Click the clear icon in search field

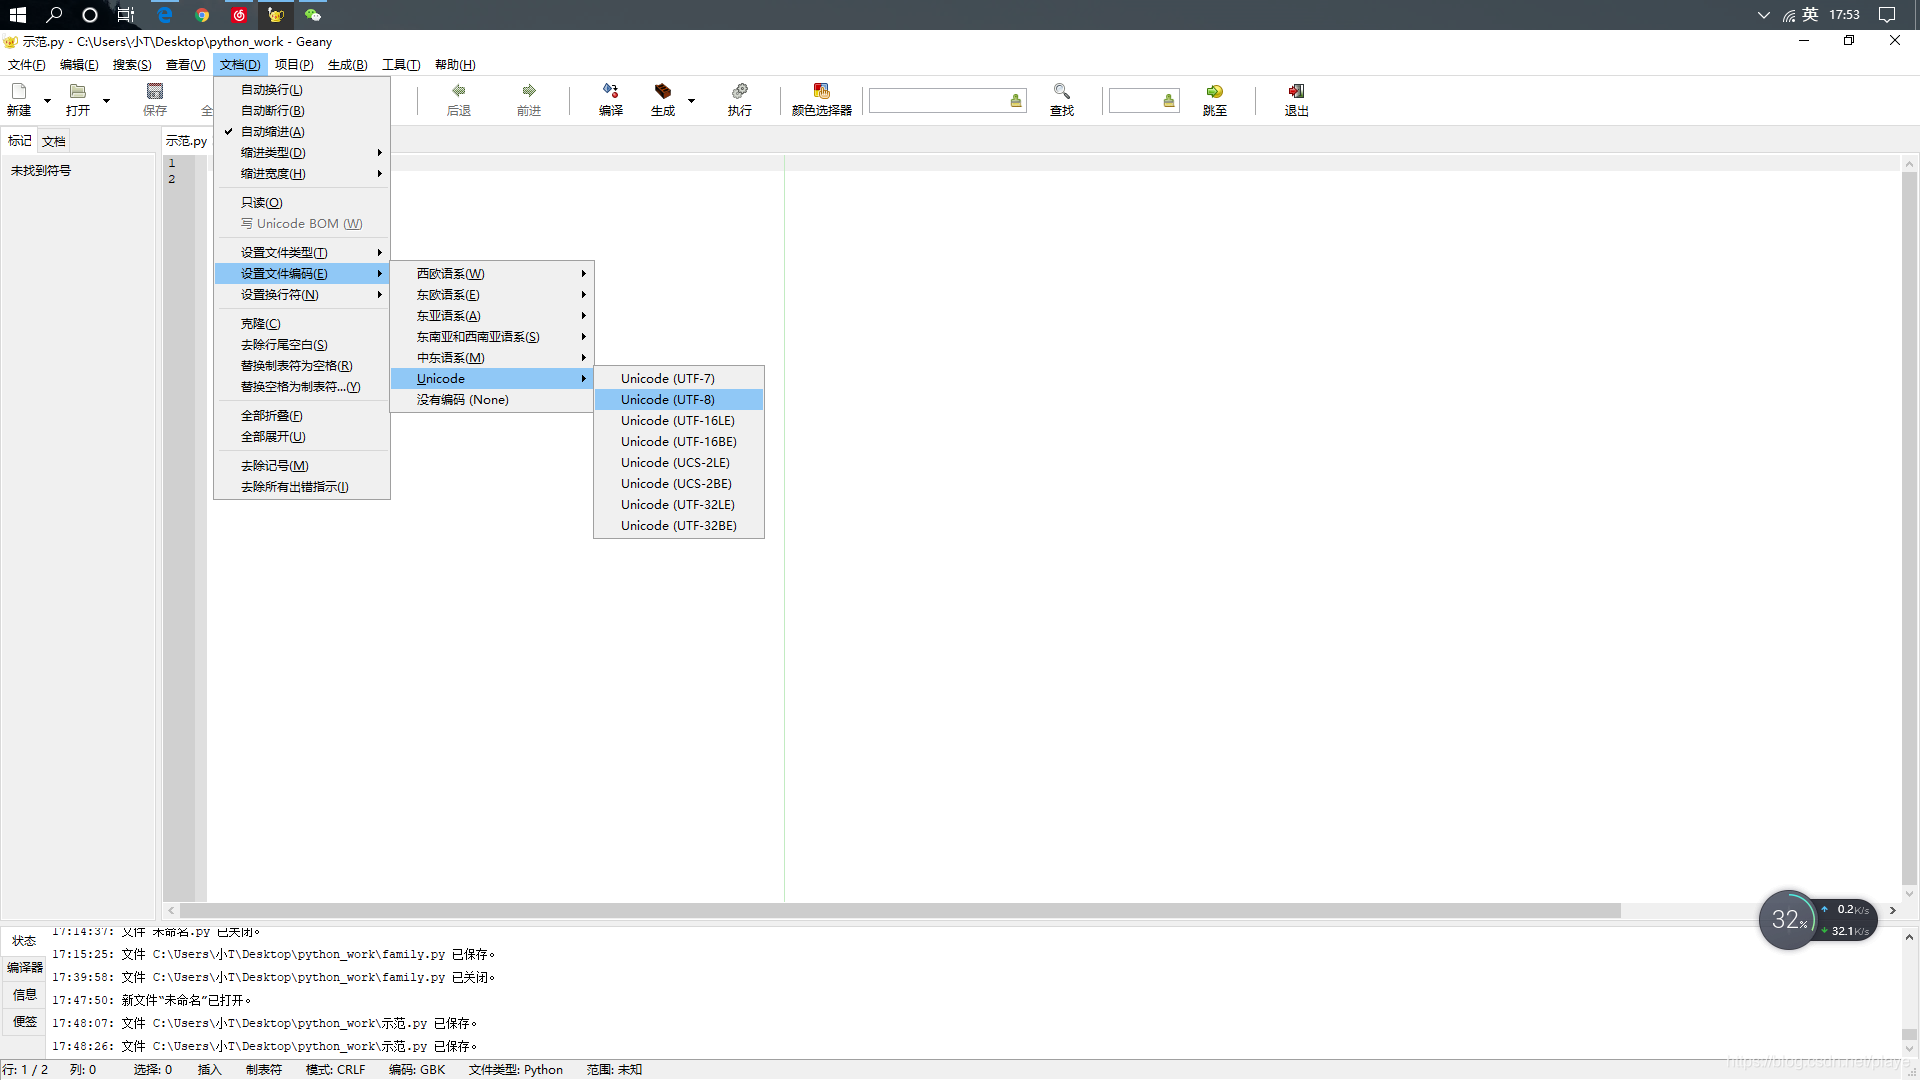coord(1016,101)
